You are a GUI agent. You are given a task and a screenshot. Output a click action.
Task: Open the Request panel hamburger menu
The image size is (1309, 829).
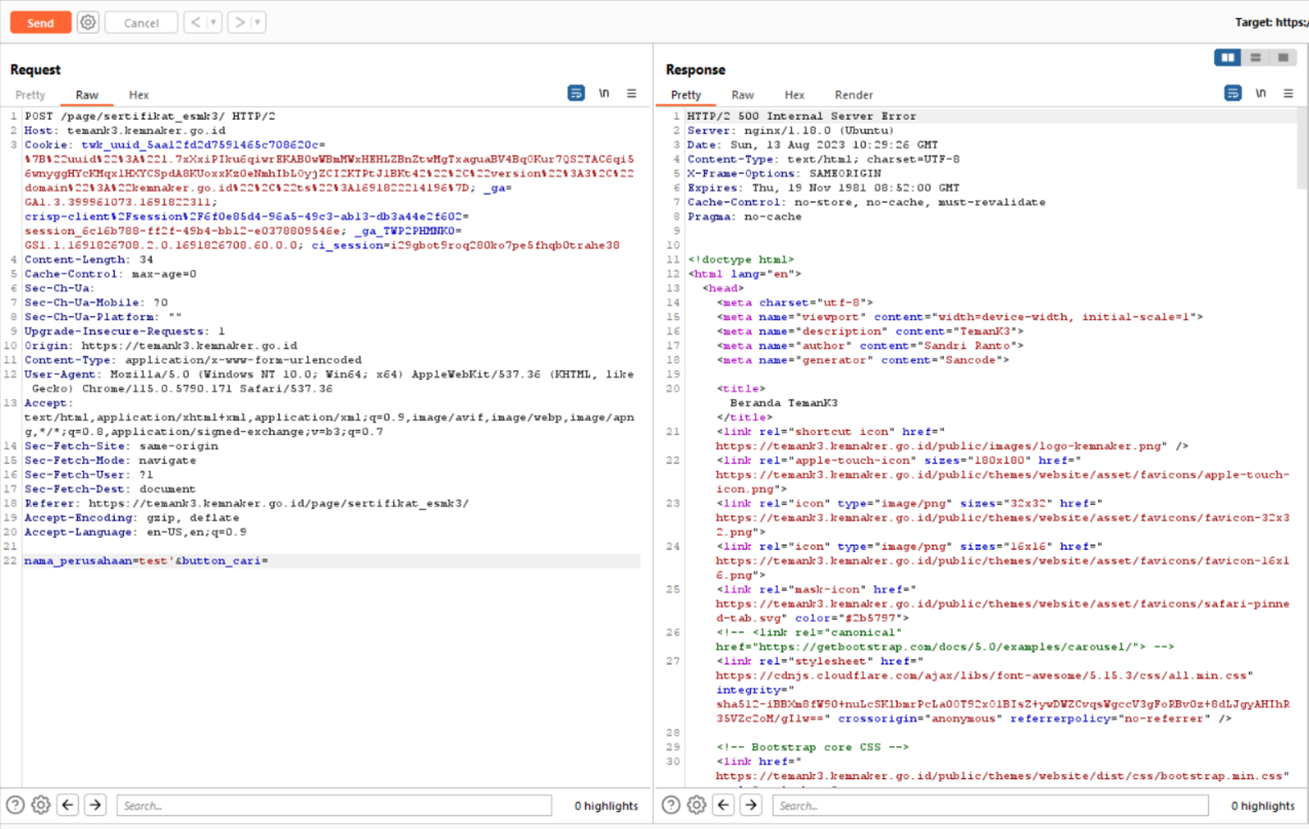coord(631,93)
